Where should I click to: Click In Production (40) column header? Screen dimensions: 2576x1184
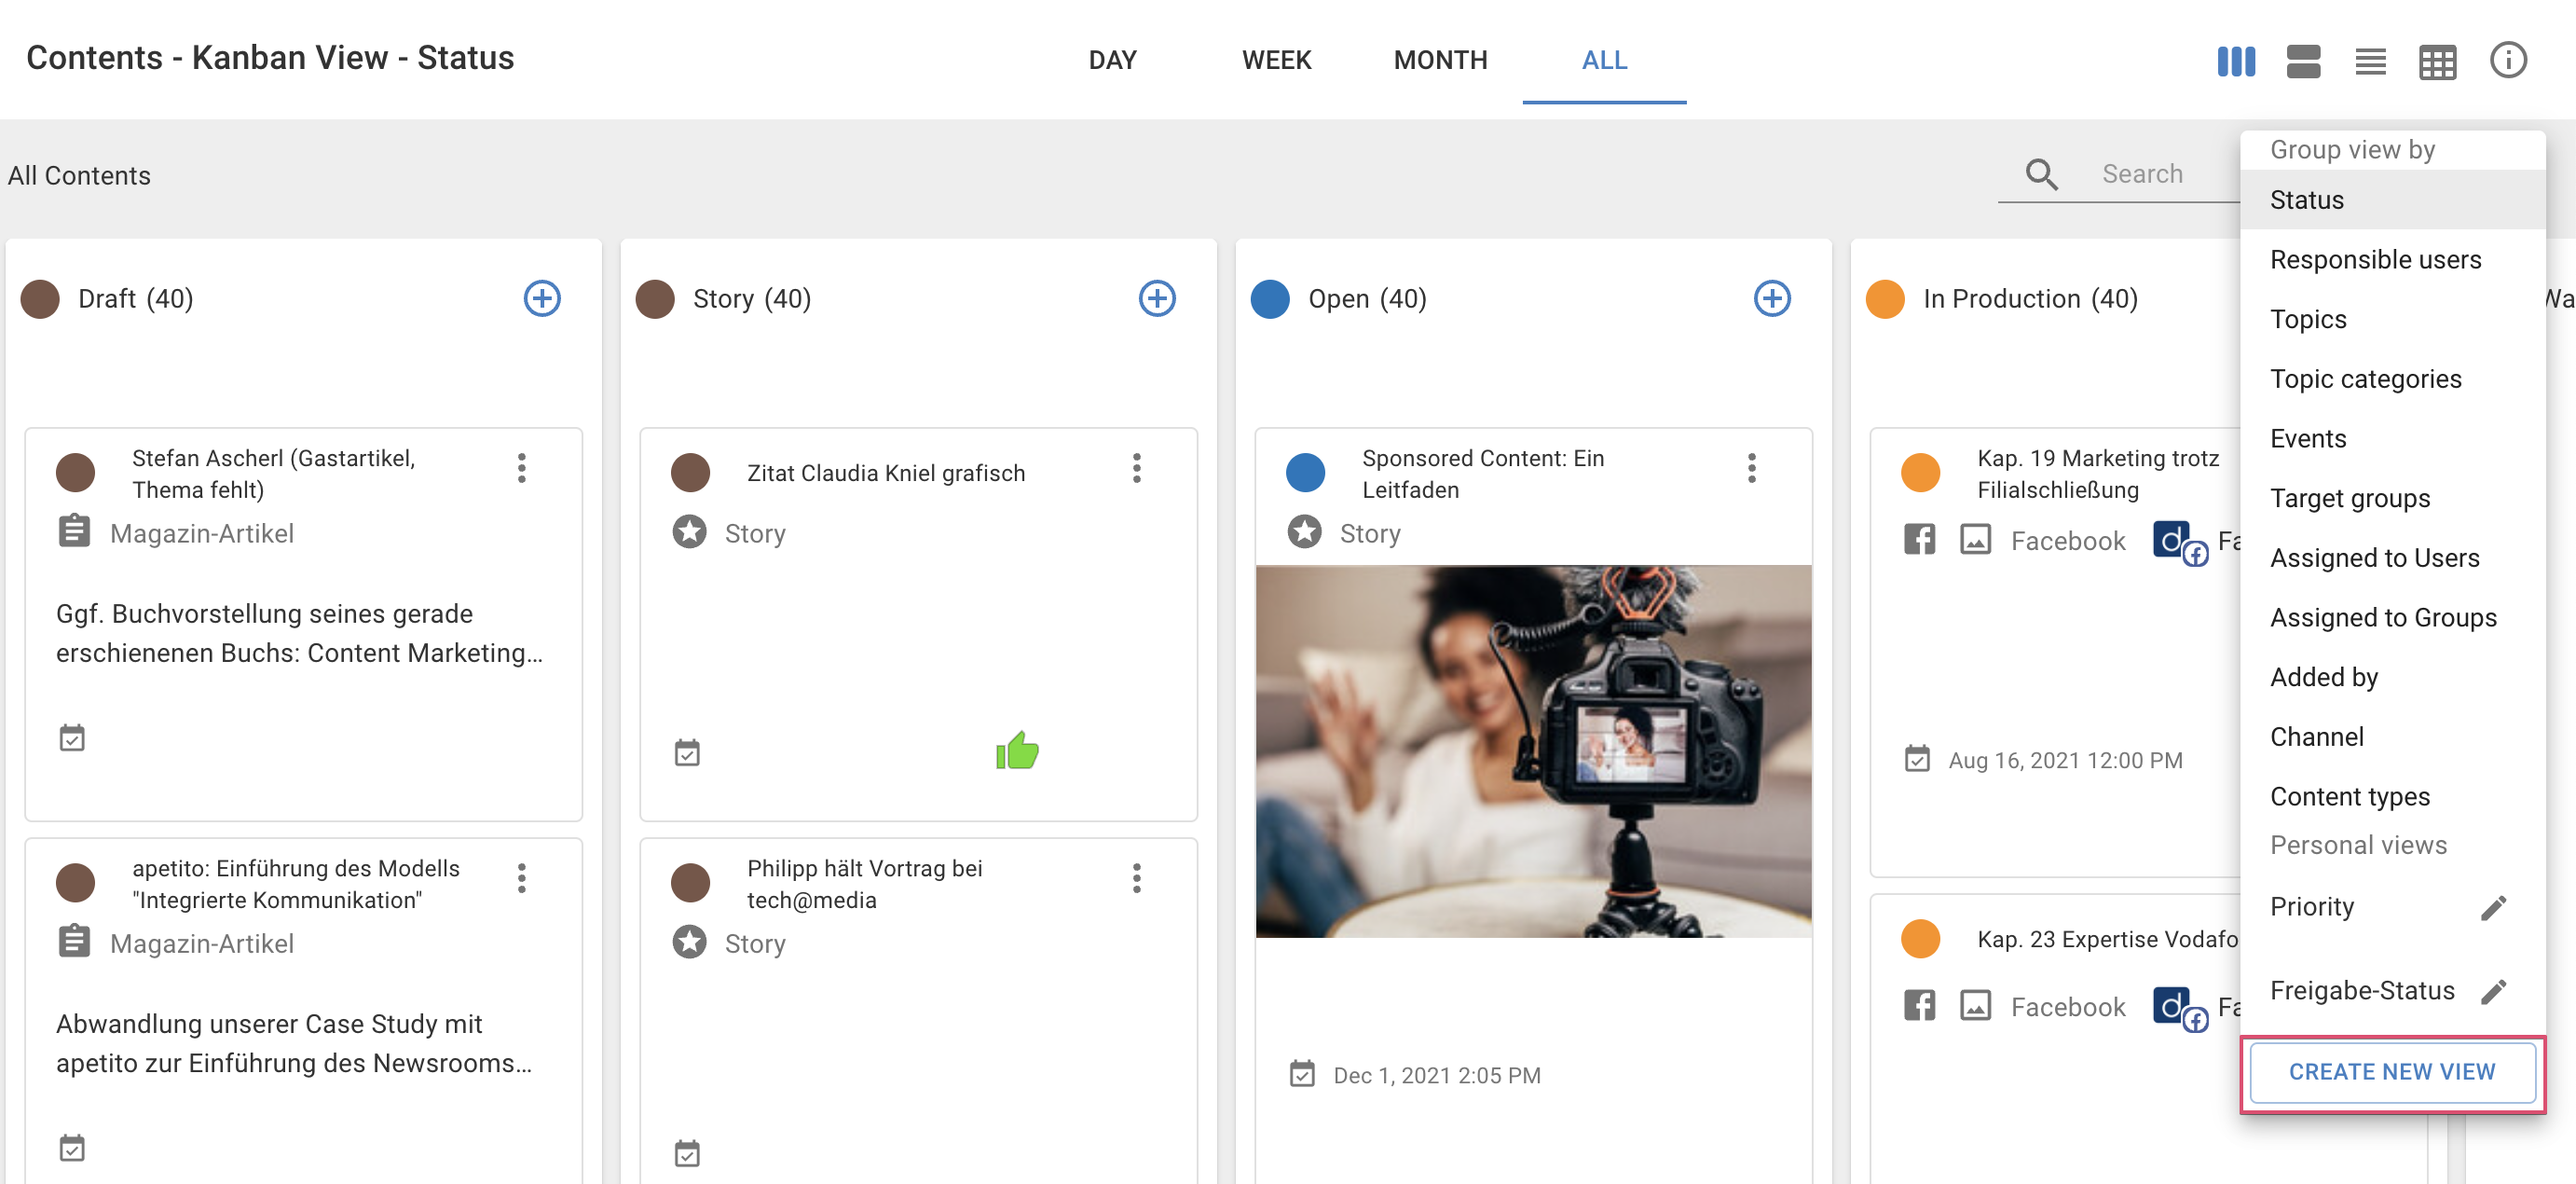click(x=2030, y=299)
